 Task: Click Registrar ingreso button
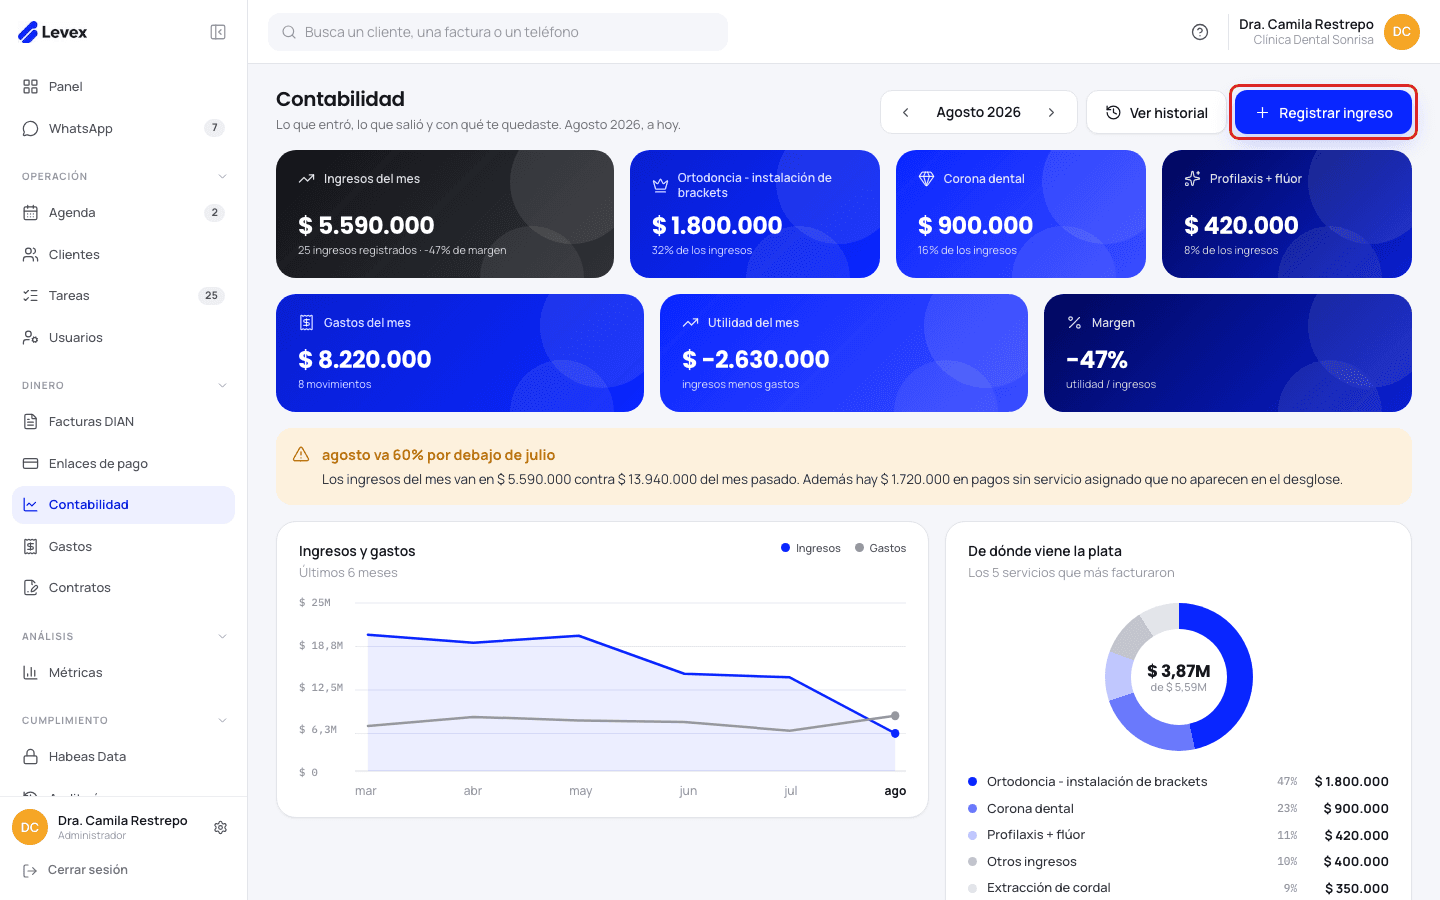point(1323,112)
